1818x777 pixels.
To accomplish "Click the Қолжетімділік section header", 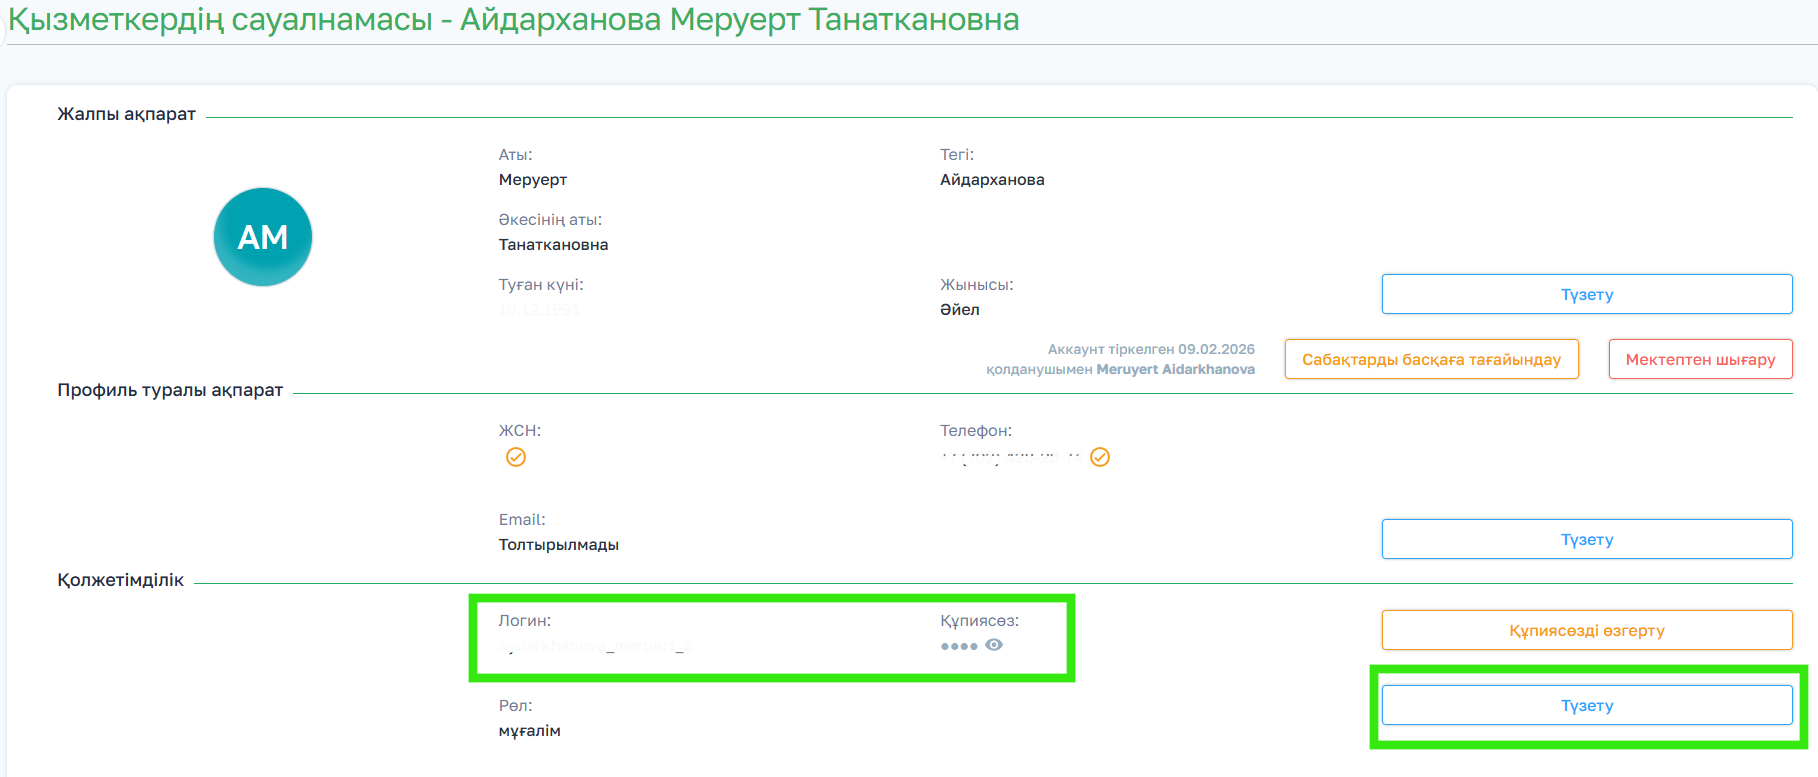I will coord(120,580).
